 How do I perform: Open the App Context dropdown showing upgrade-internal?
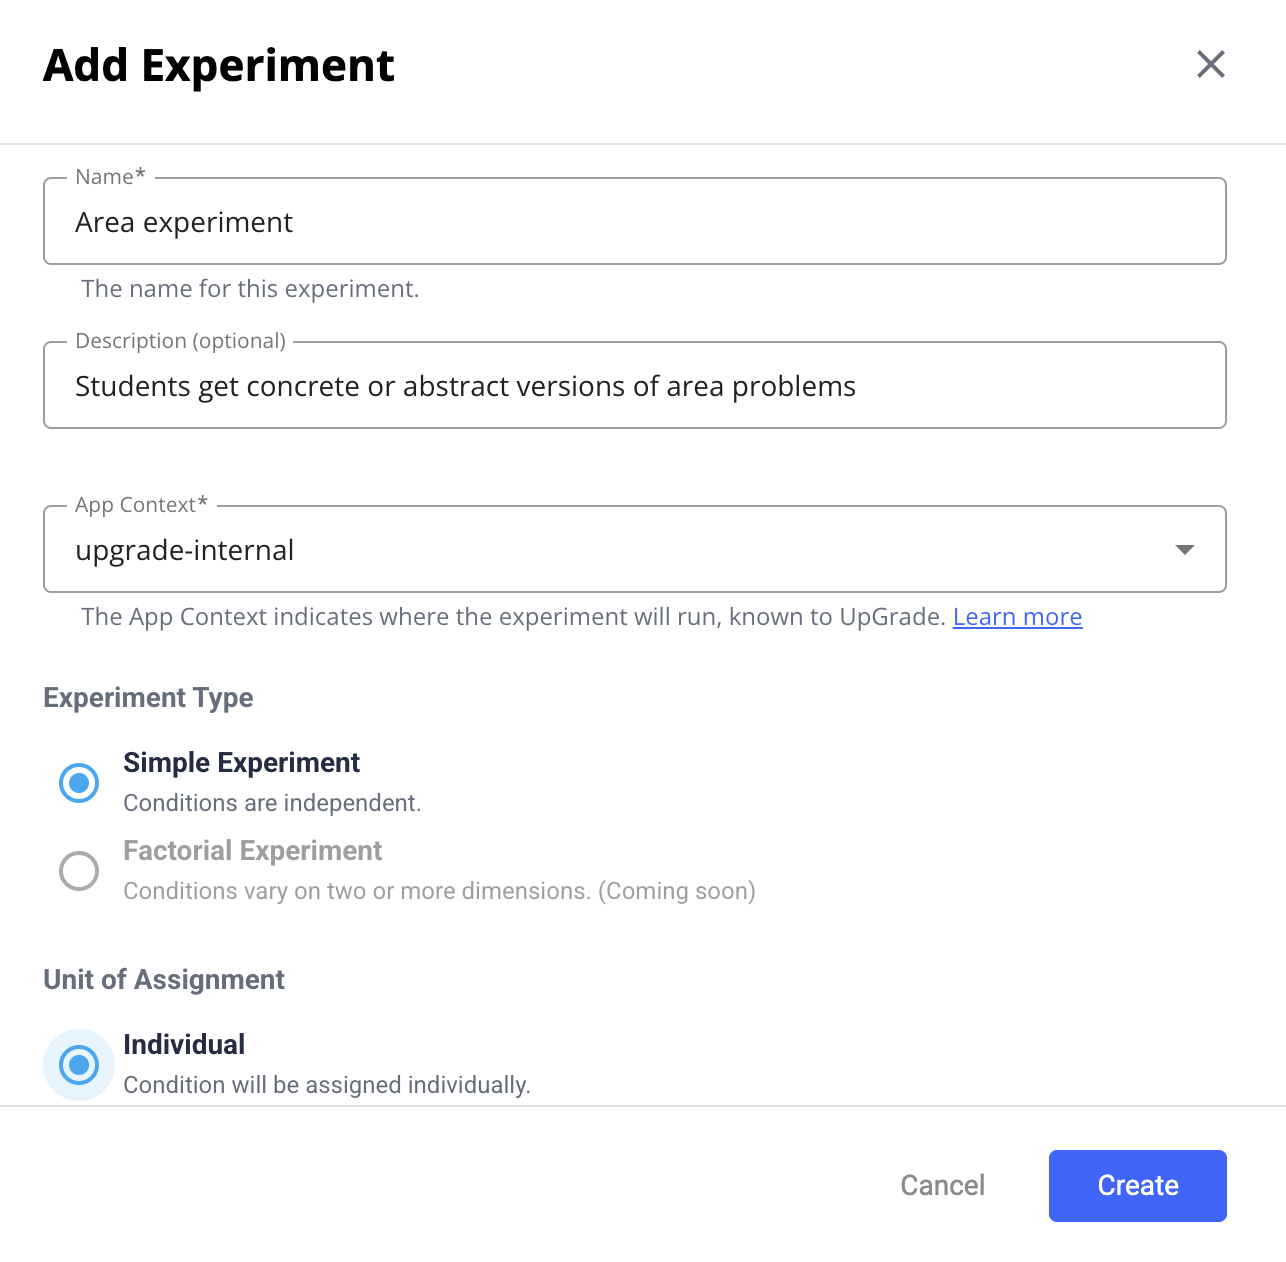[600, 550]
